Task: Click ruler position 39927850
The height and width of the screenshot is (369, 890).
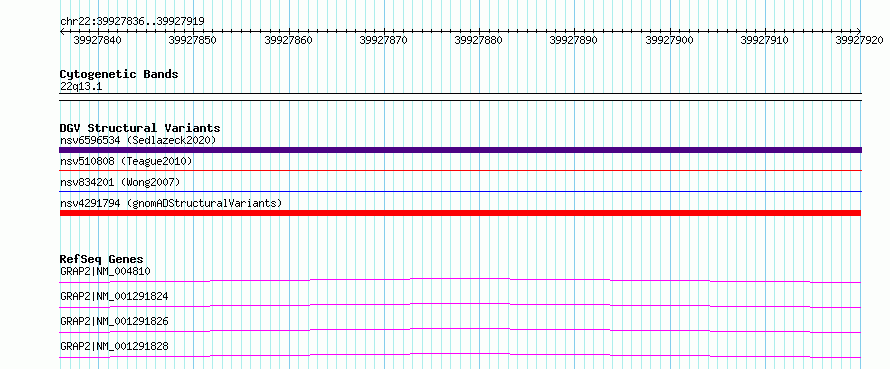Action: (193, 40)
